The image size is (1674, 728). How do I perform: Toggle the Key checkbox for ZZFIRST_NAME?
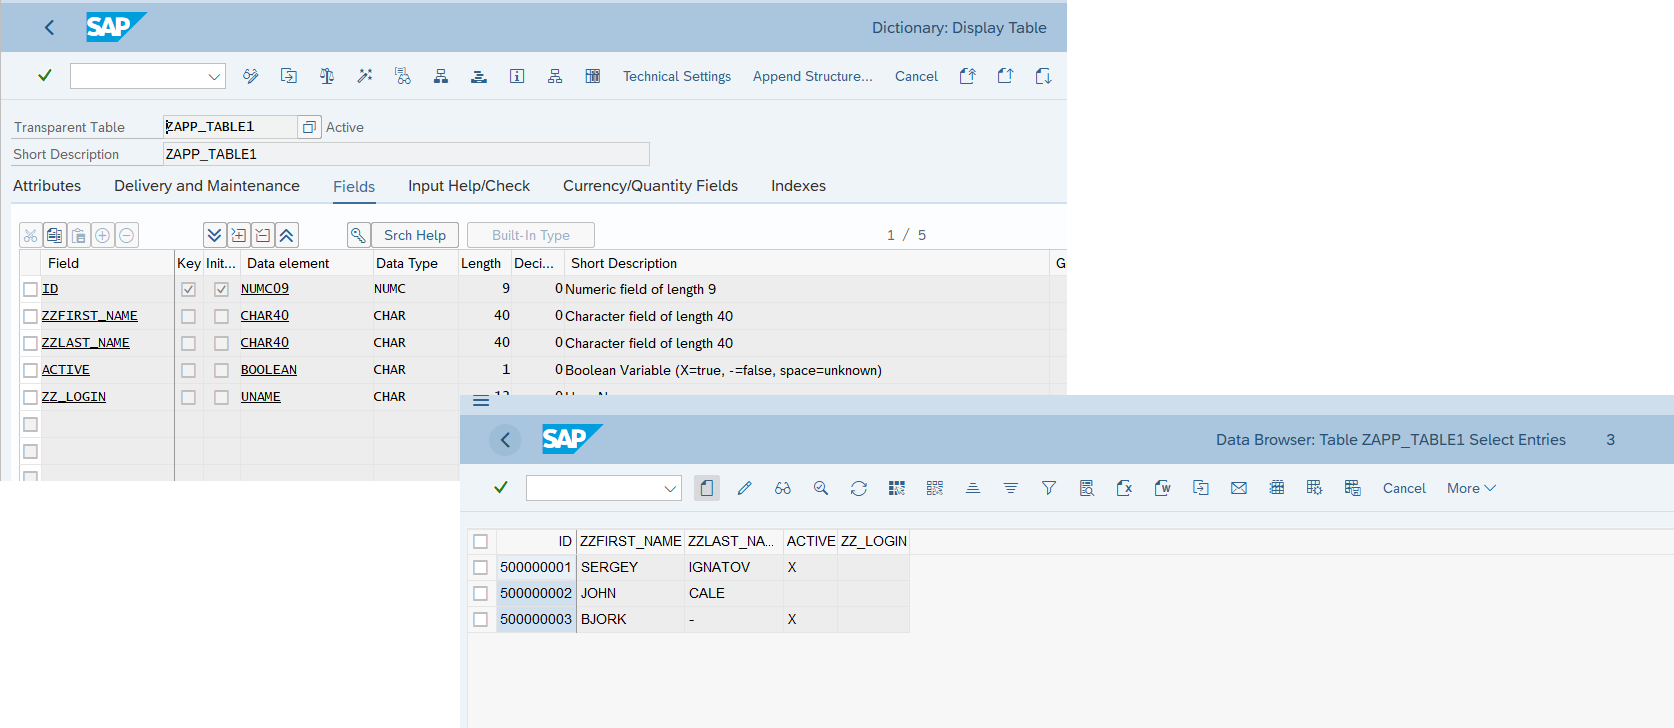188,316
